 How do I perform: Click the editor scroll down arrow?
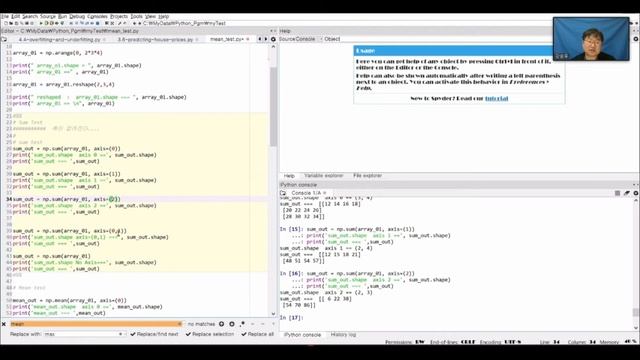tap(273, 314)
